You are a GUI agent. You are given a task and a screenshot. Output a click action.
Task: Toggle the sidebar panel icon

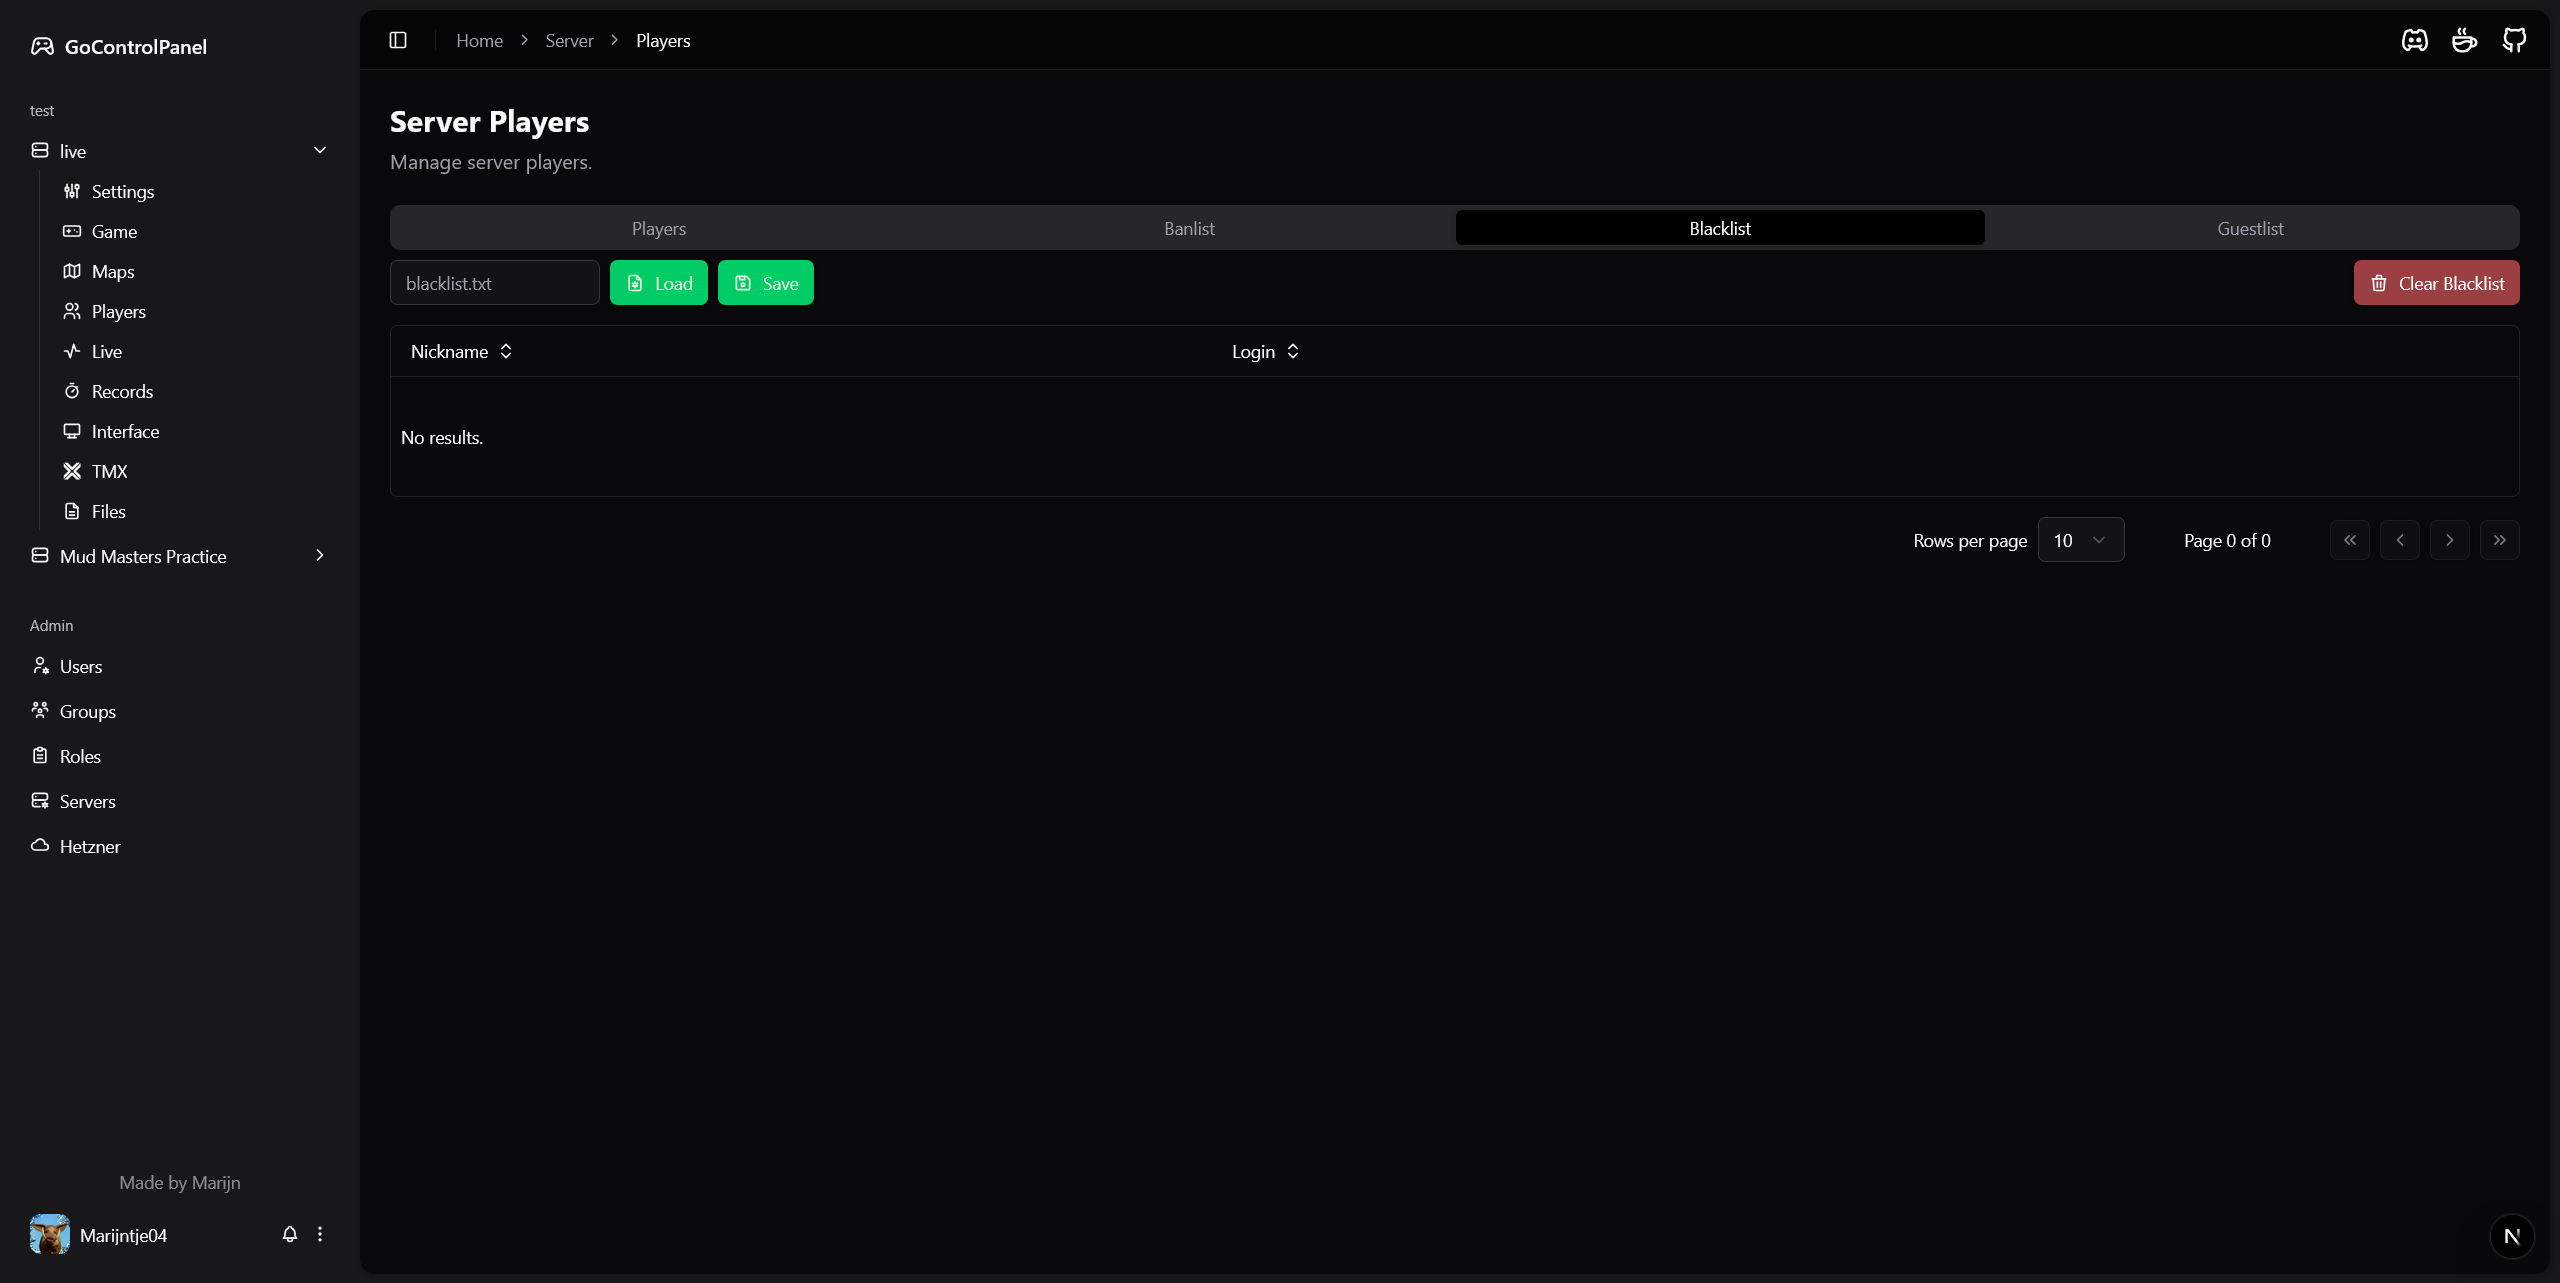pyautogui.click(x=398, y=40)
